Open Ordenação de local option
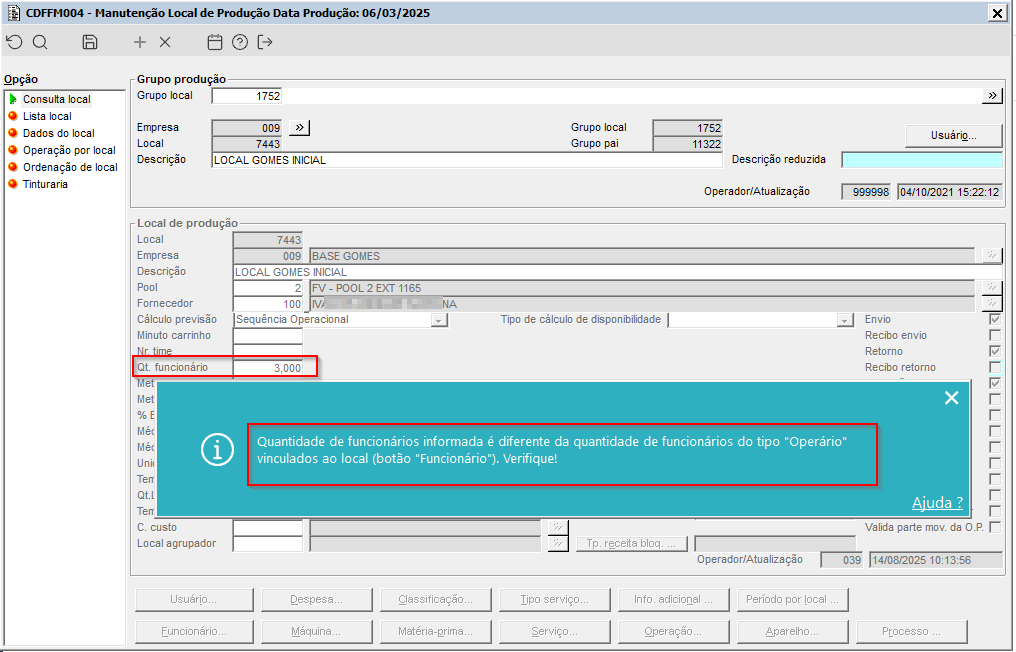1016x652 pixels. click(x=71, y=167)
